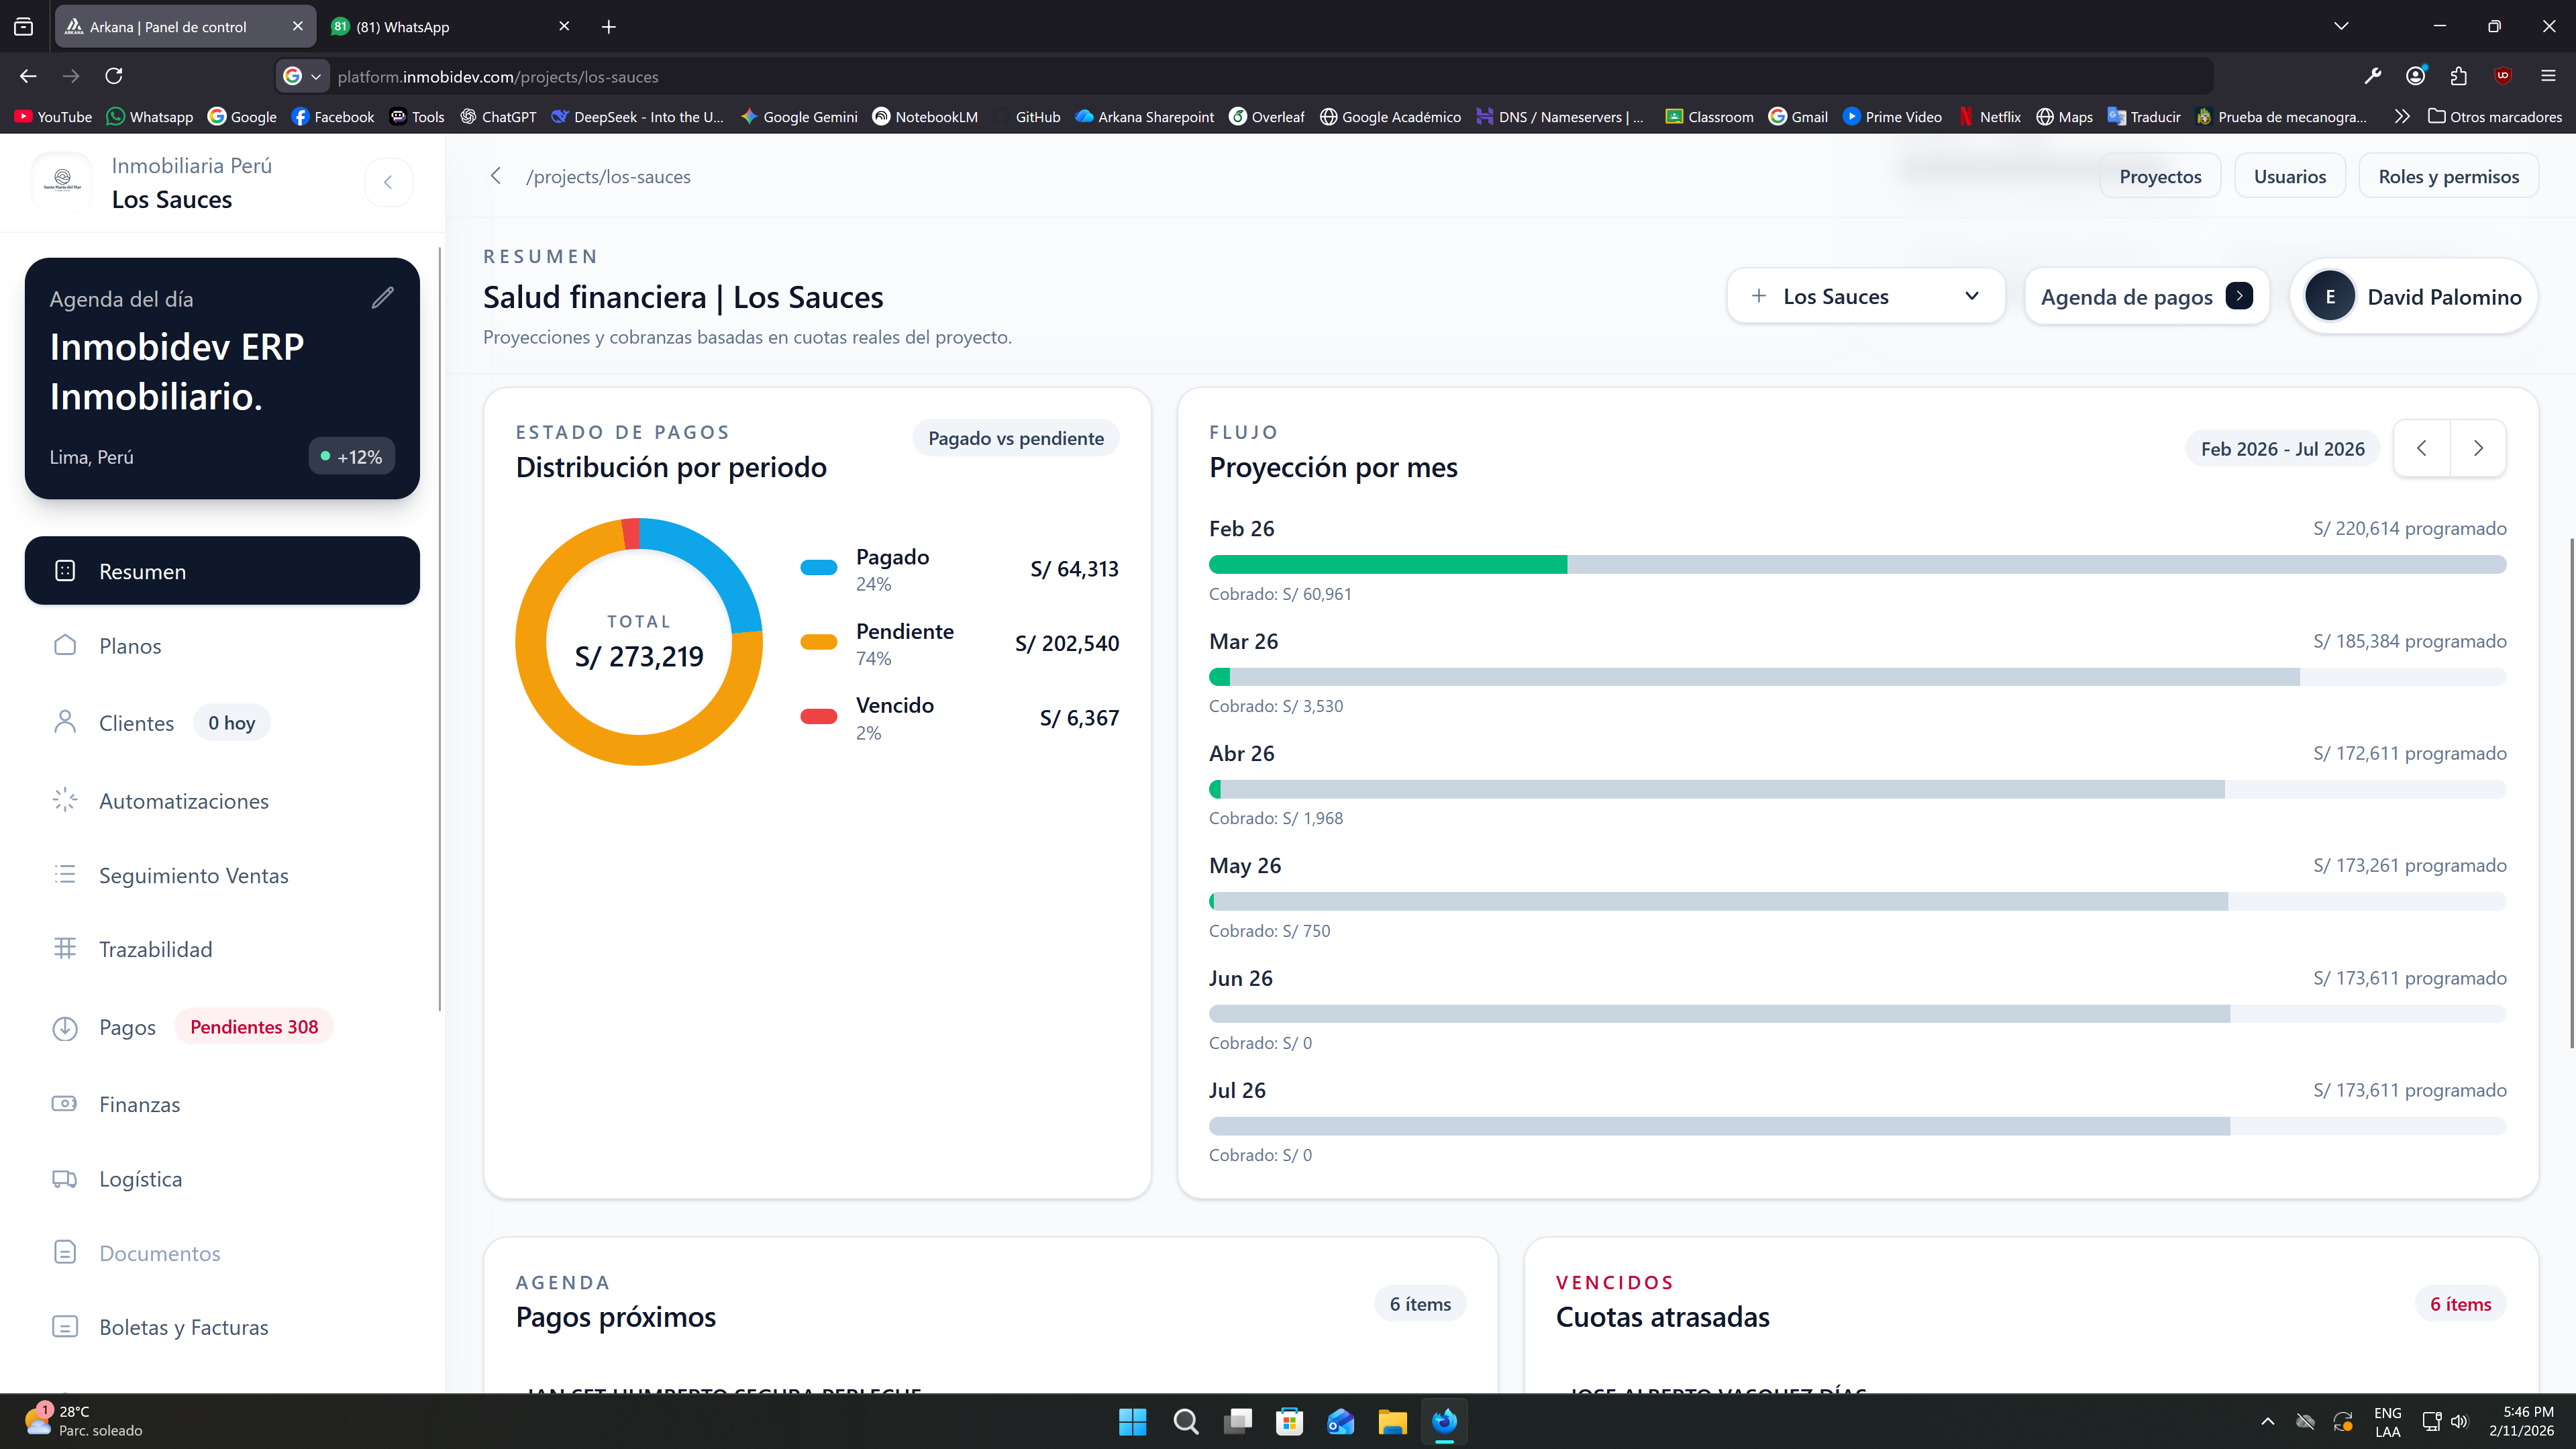Open the Roles y permisos tab
2576x1449 pixels.
[x=2448, y=176]
